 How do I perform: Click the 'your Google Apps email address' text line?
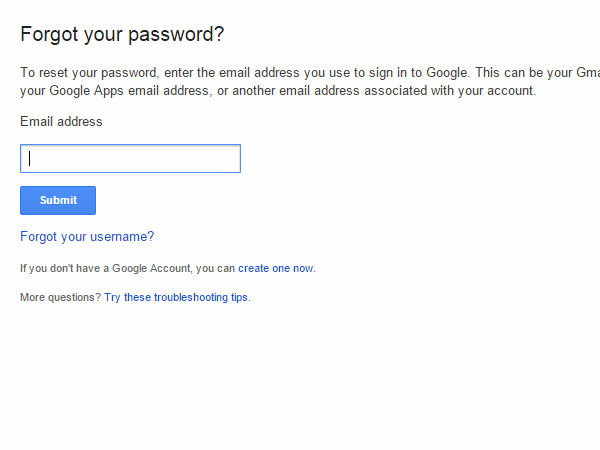(x=278, y=91)
